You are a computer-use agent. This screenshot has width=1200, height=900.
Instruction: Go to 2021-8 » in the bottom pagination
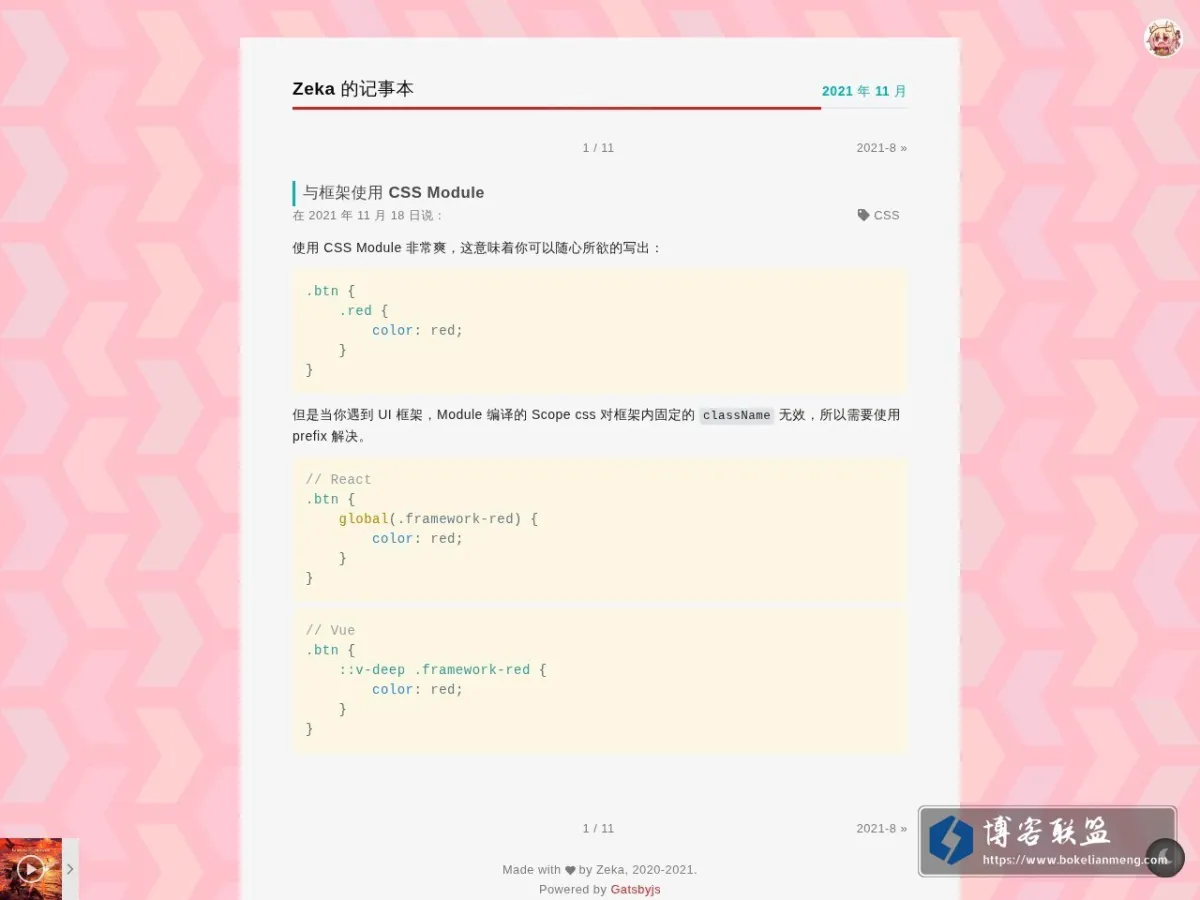tap(881, 828)
